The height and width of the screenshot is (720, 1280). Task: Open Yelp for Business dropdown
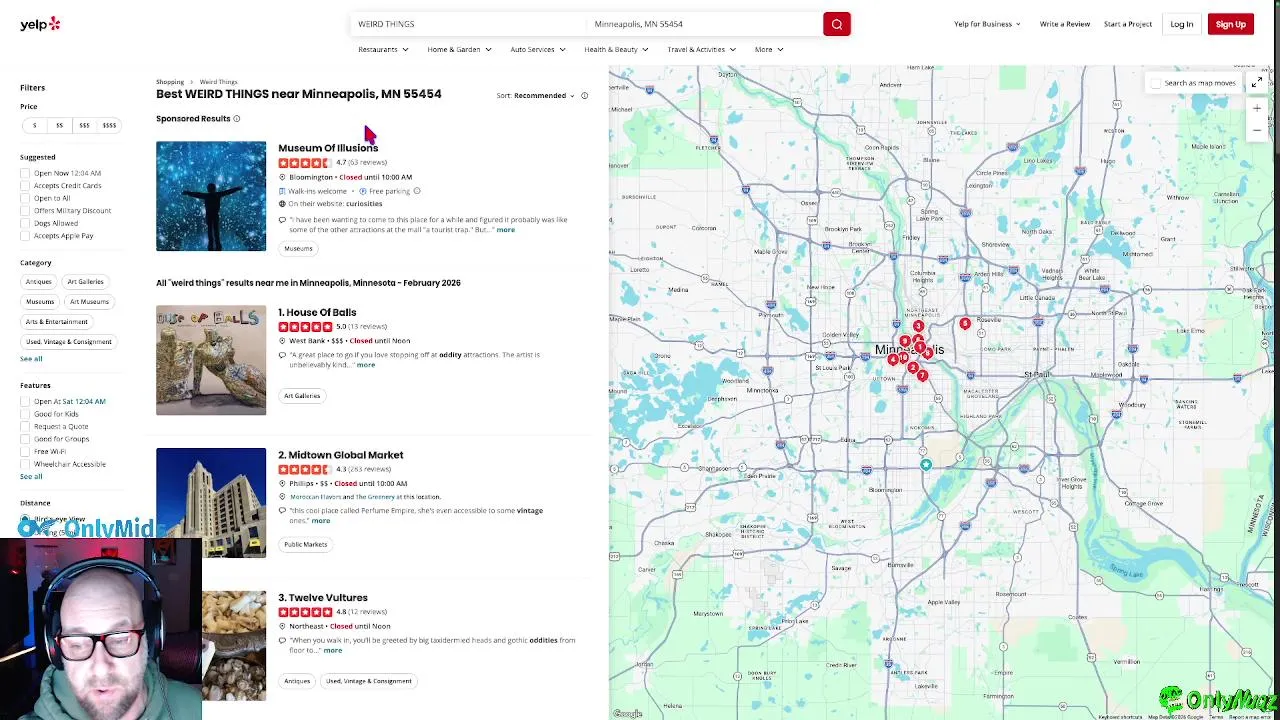987,24
